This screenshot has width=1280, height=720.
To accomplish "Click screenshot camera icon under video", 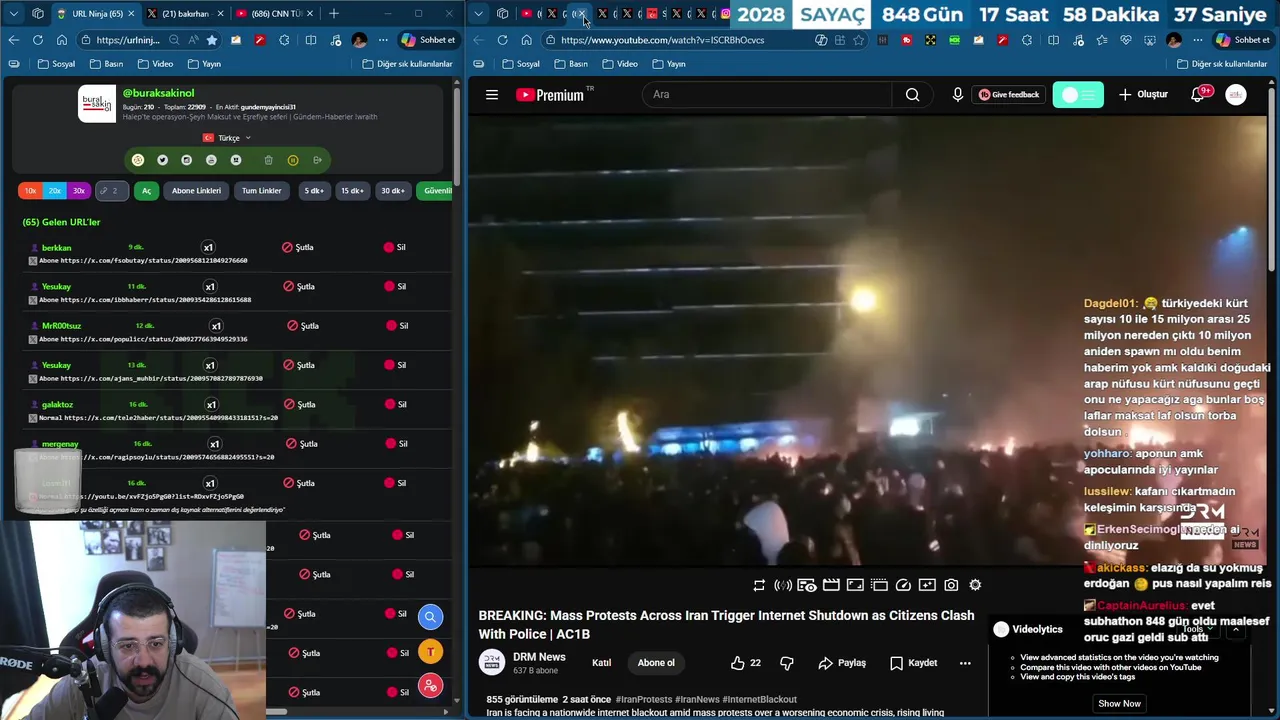I will (951, 585).
